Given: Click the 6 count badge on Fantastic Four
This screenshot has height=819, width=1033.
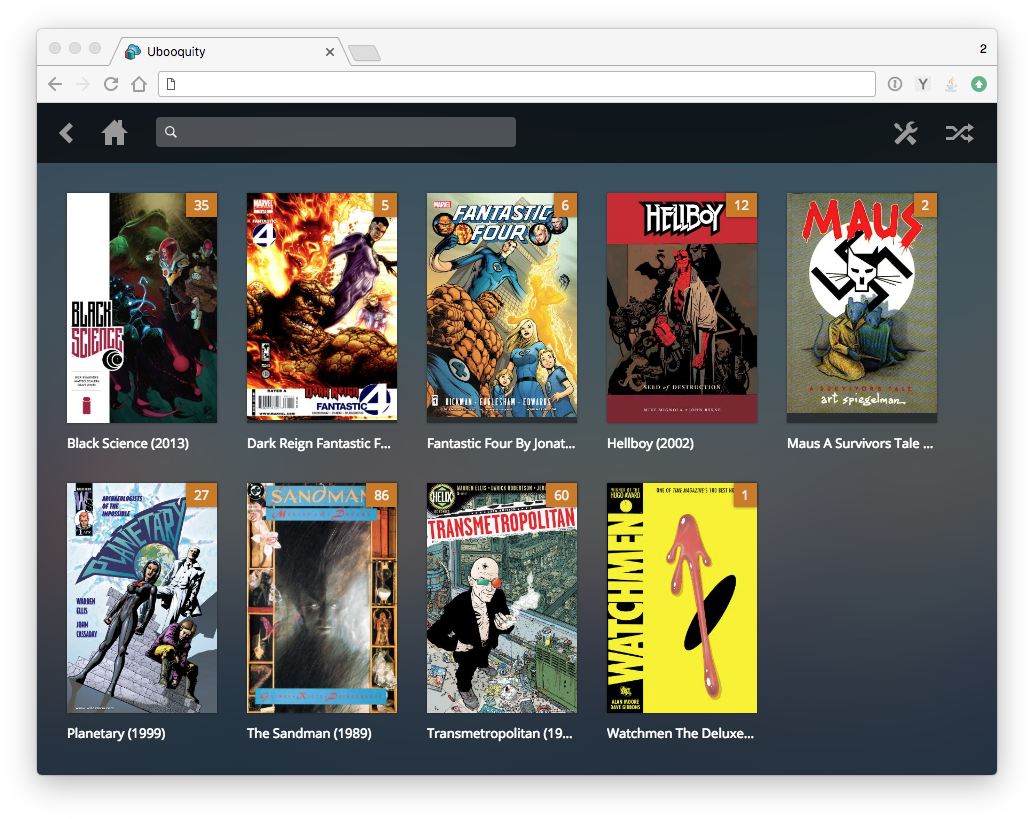Looking at the screenshot, I should click(x=565, y=205).
